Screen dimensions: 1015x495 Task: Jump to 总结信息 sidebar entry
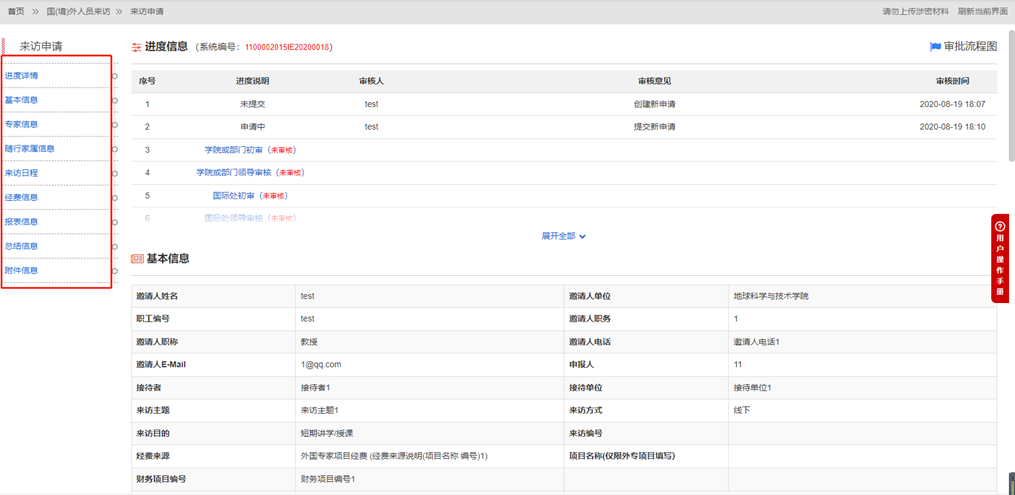[x=22, y=246]
